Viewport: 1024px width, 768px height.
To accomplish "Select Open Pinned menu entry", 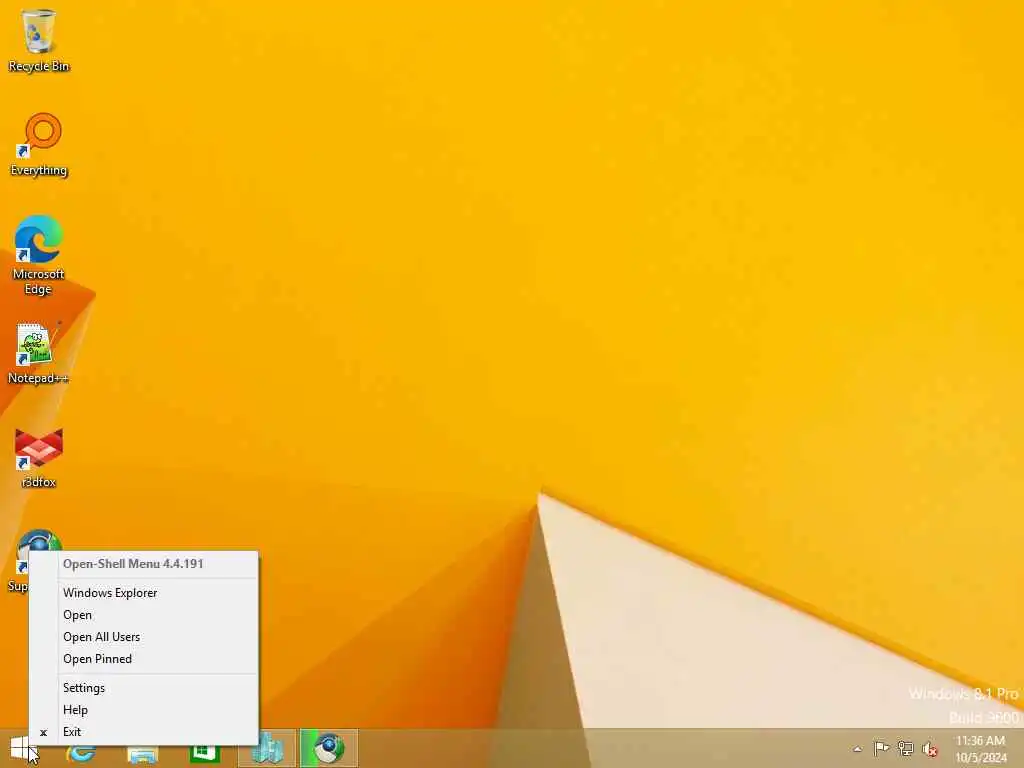I will click(144, 659).
